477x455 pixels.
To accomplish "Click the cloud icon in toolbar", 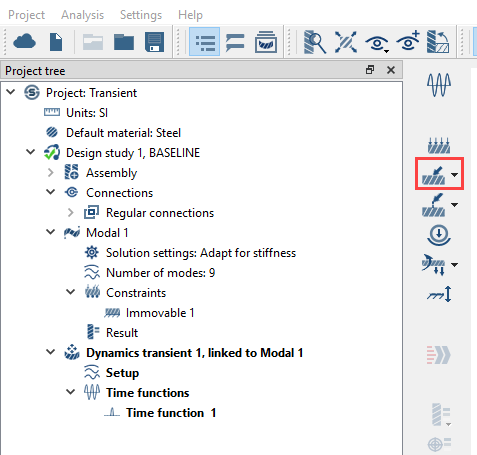I will 24,42.
